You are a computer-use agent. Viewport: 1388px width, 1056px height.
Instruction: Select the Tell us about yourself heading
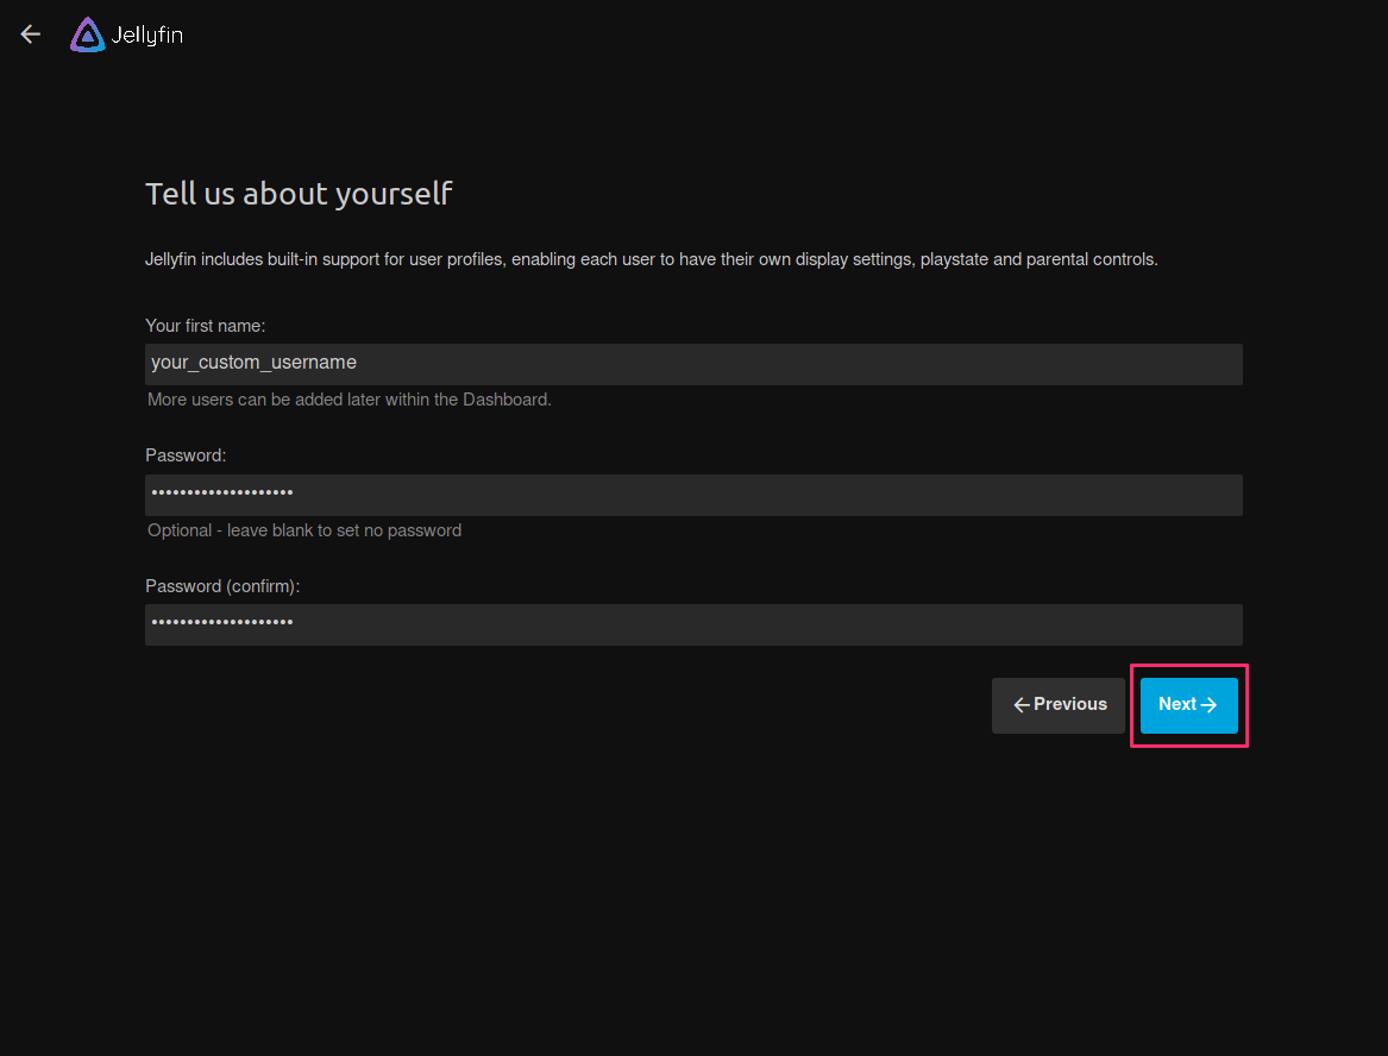[299, 193]
